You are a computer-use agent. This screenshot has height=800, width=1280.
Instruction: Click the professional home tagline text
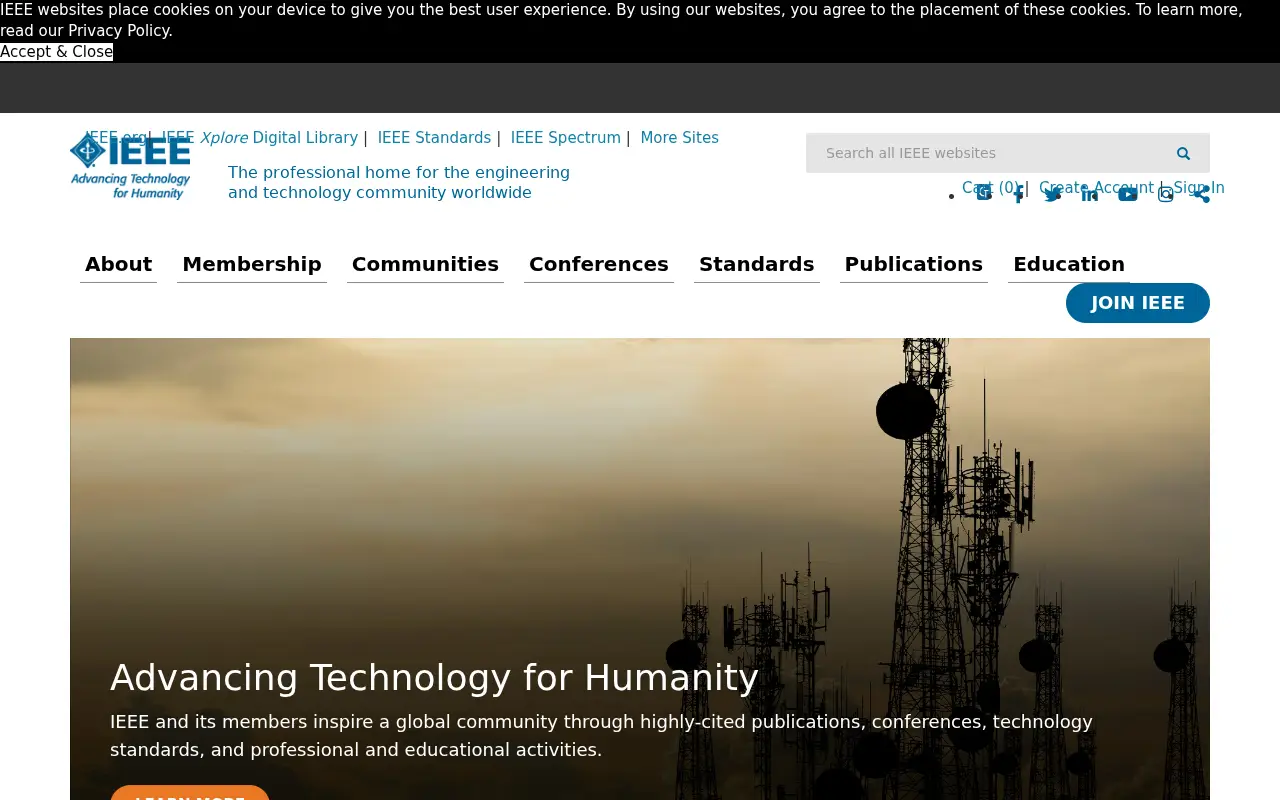[399, 183]
